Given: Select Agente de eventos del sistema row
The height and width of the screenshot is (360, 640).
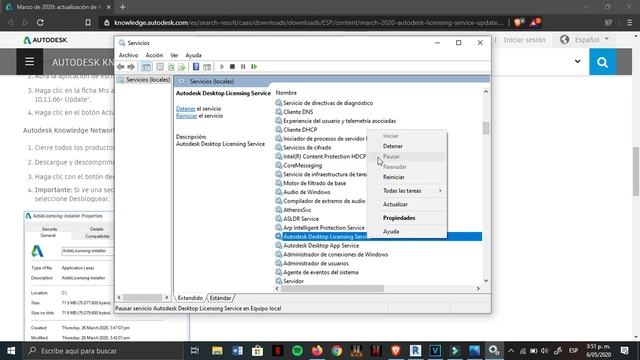Looking at the screenshot, I should 320,272.
